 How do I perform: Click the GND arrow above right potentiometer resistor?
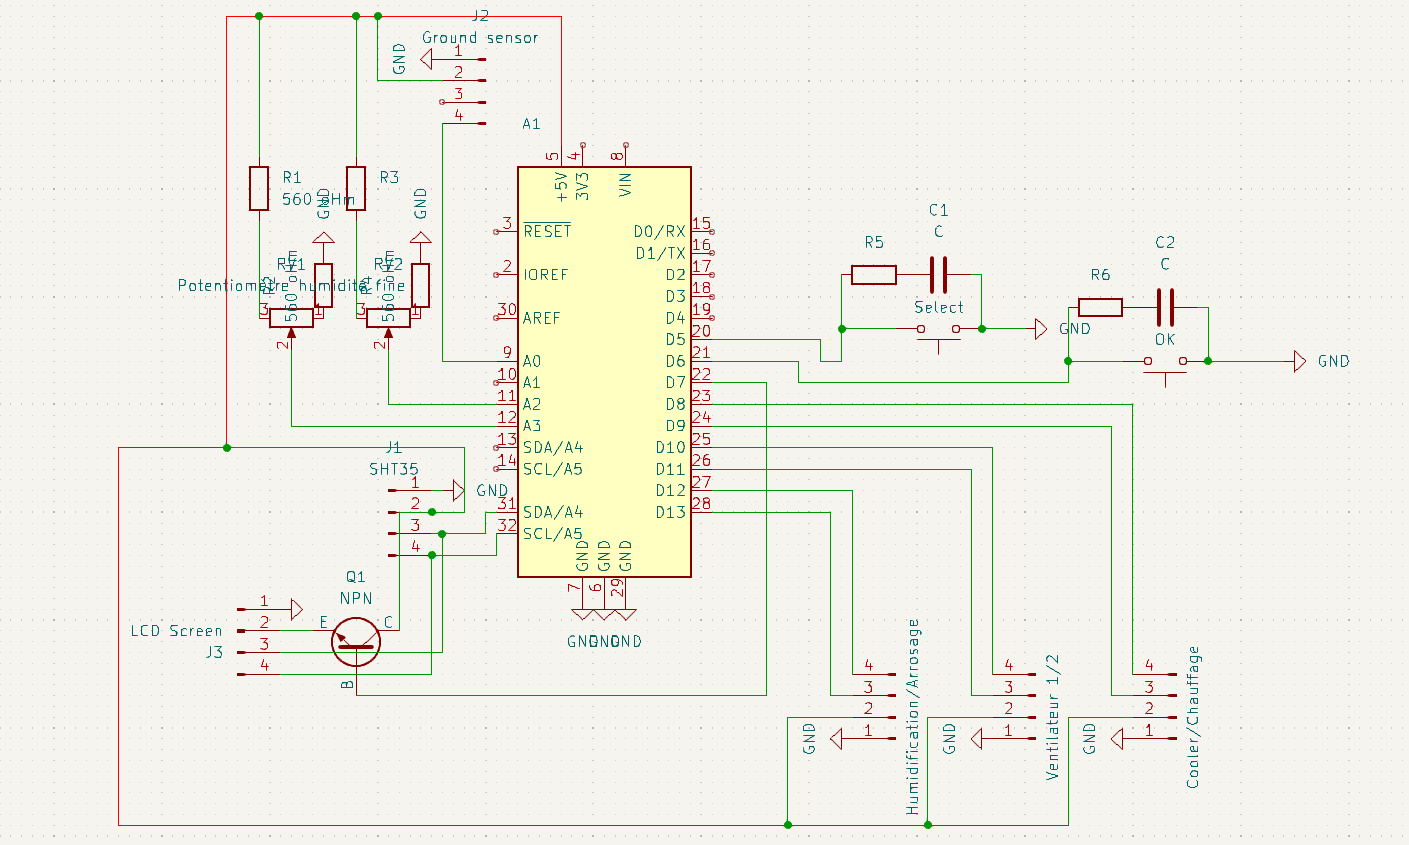[x=420, y=238]
